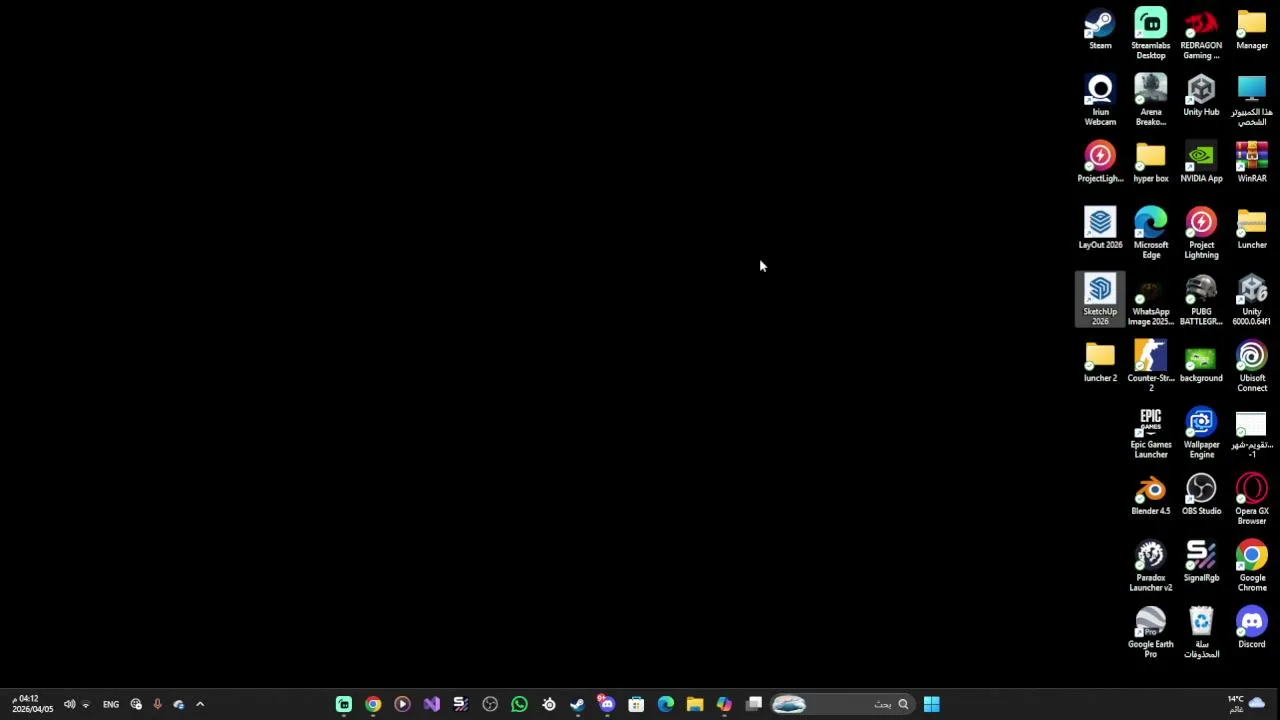Select the Epic Games Launcher shortcut
The image size is (1280, 720).
pyautogui.click(x=1151, y=433)
